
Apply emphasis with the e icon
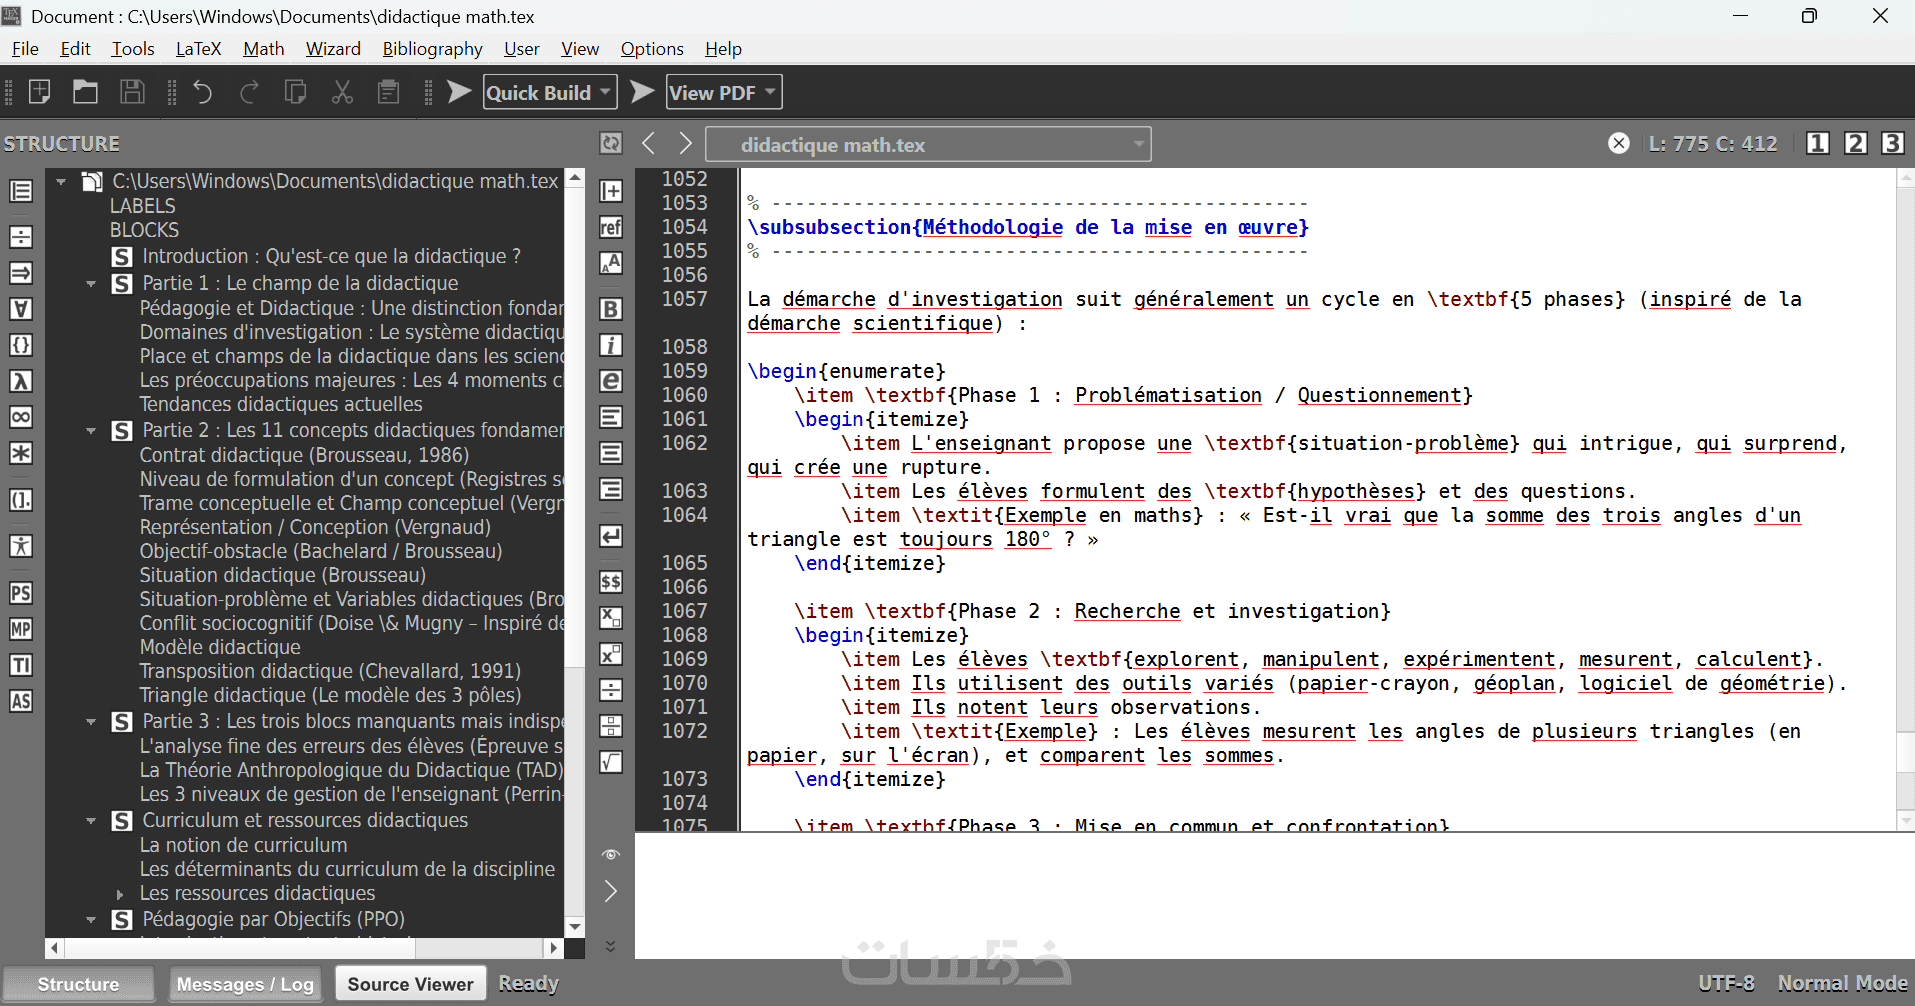coord(611,381)
